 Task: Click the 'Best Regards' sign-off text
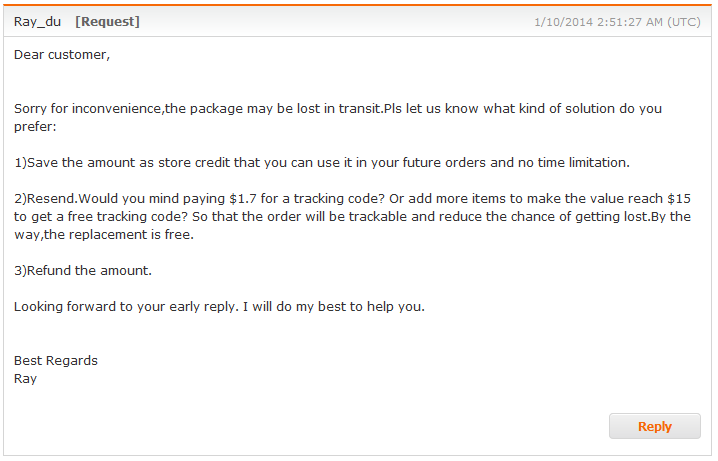point(56,360)
